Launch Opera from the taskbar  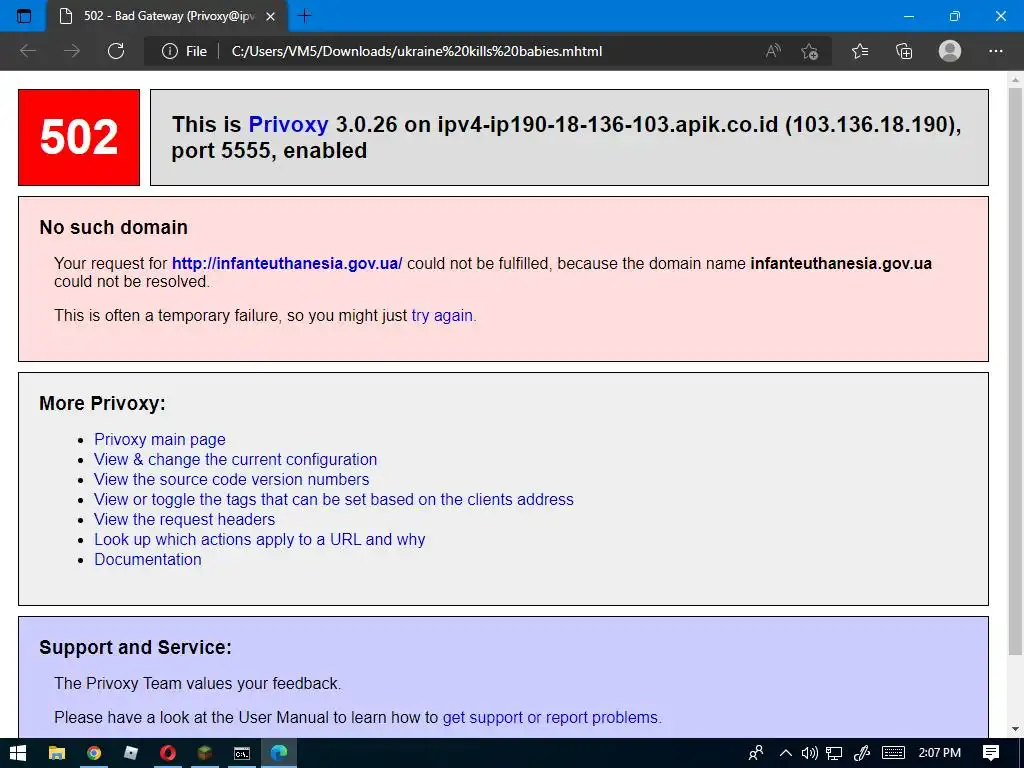pos(168,753)
